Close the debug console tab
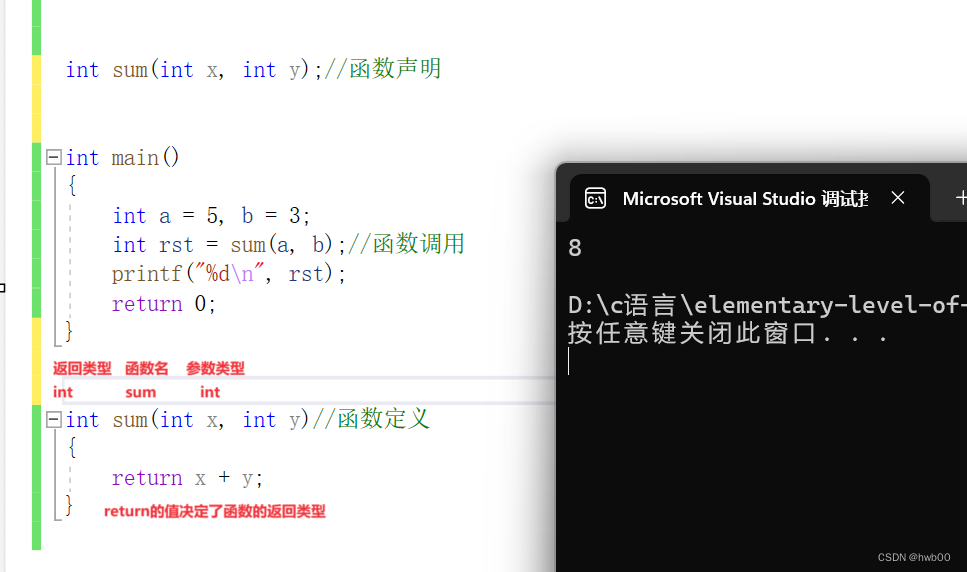Screen dimensions: 967x572 (x=898, y=198)
